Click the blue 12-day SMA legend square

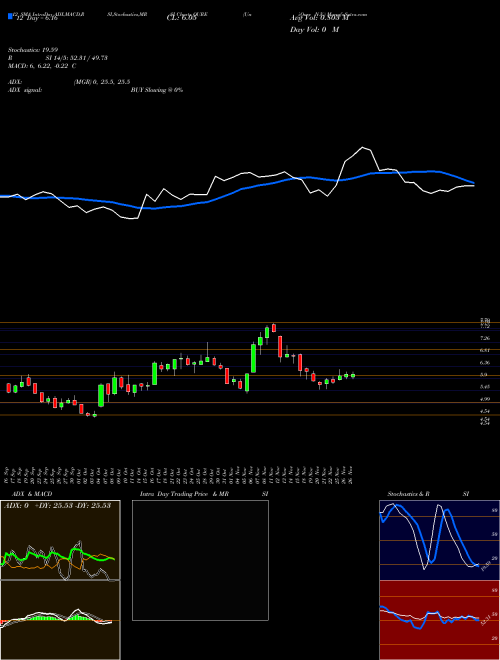(x=11, y=17)
